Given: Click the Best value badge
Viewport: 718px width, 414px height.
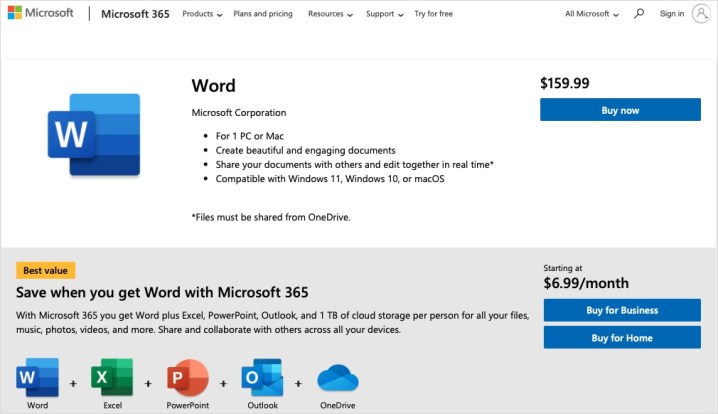Looking at the screenshot, I should tap(45, 270).
